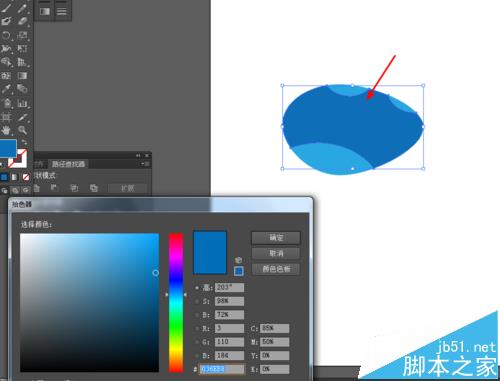Select the G green radio button

[x=197, y=342]
